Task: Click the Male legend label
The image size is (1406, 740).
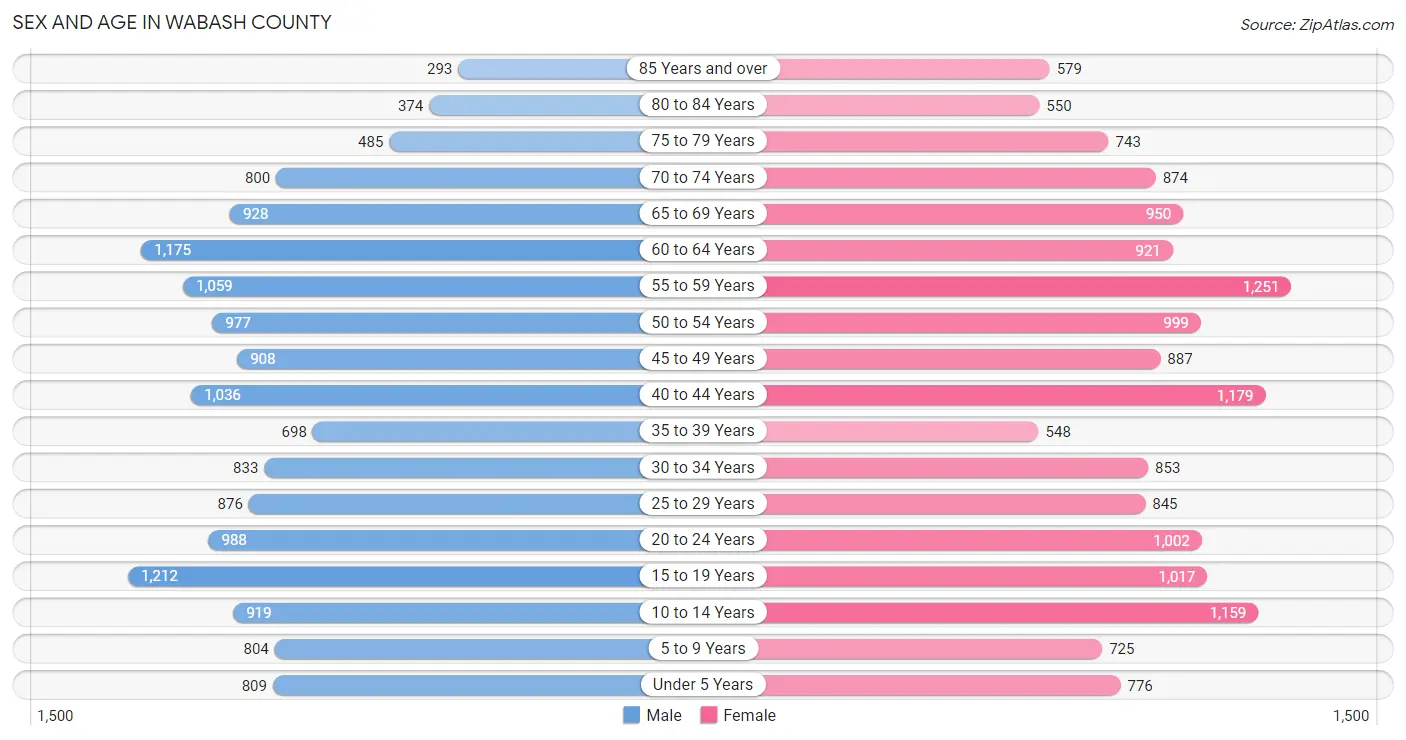Action: (664, 715)
